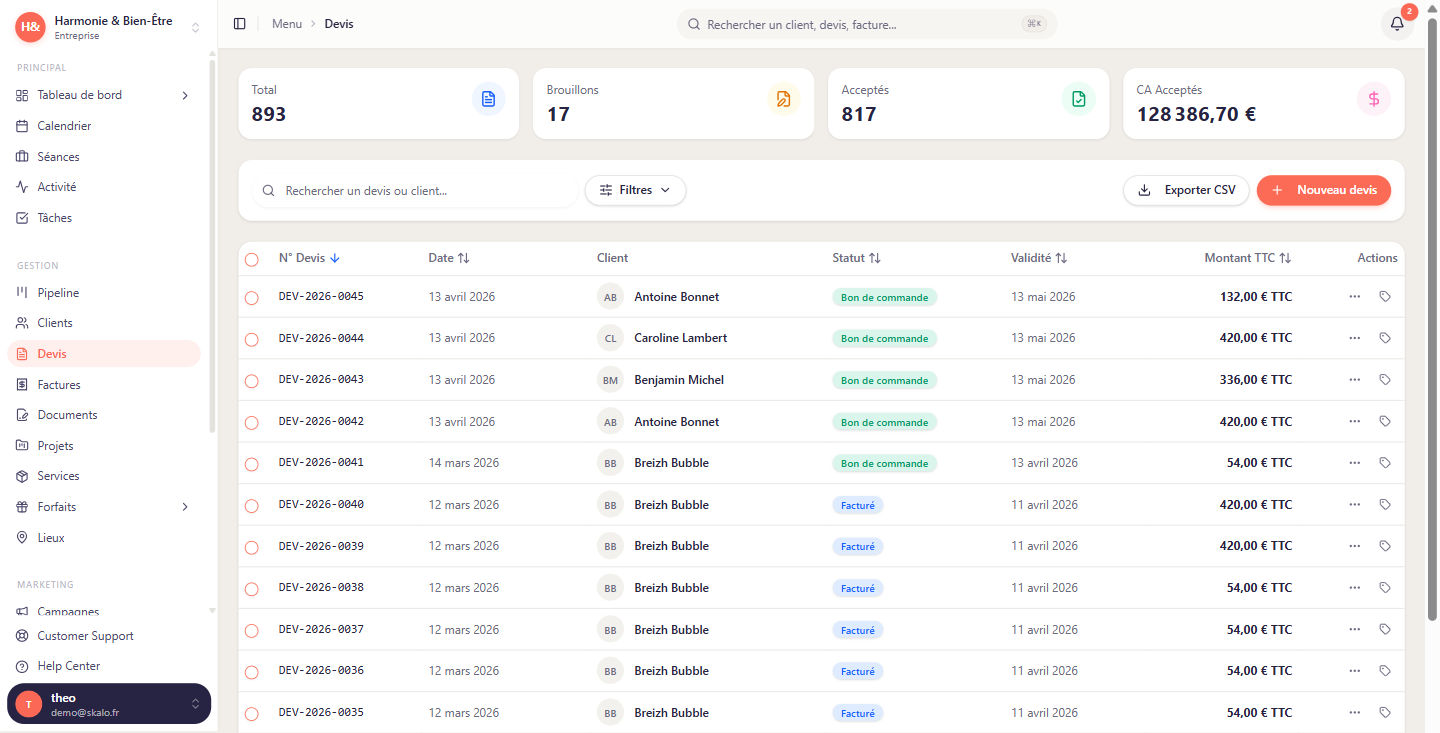Screen dimensions: 1440x733
Task: Click Exporter CSV button
Action: 1186,190
